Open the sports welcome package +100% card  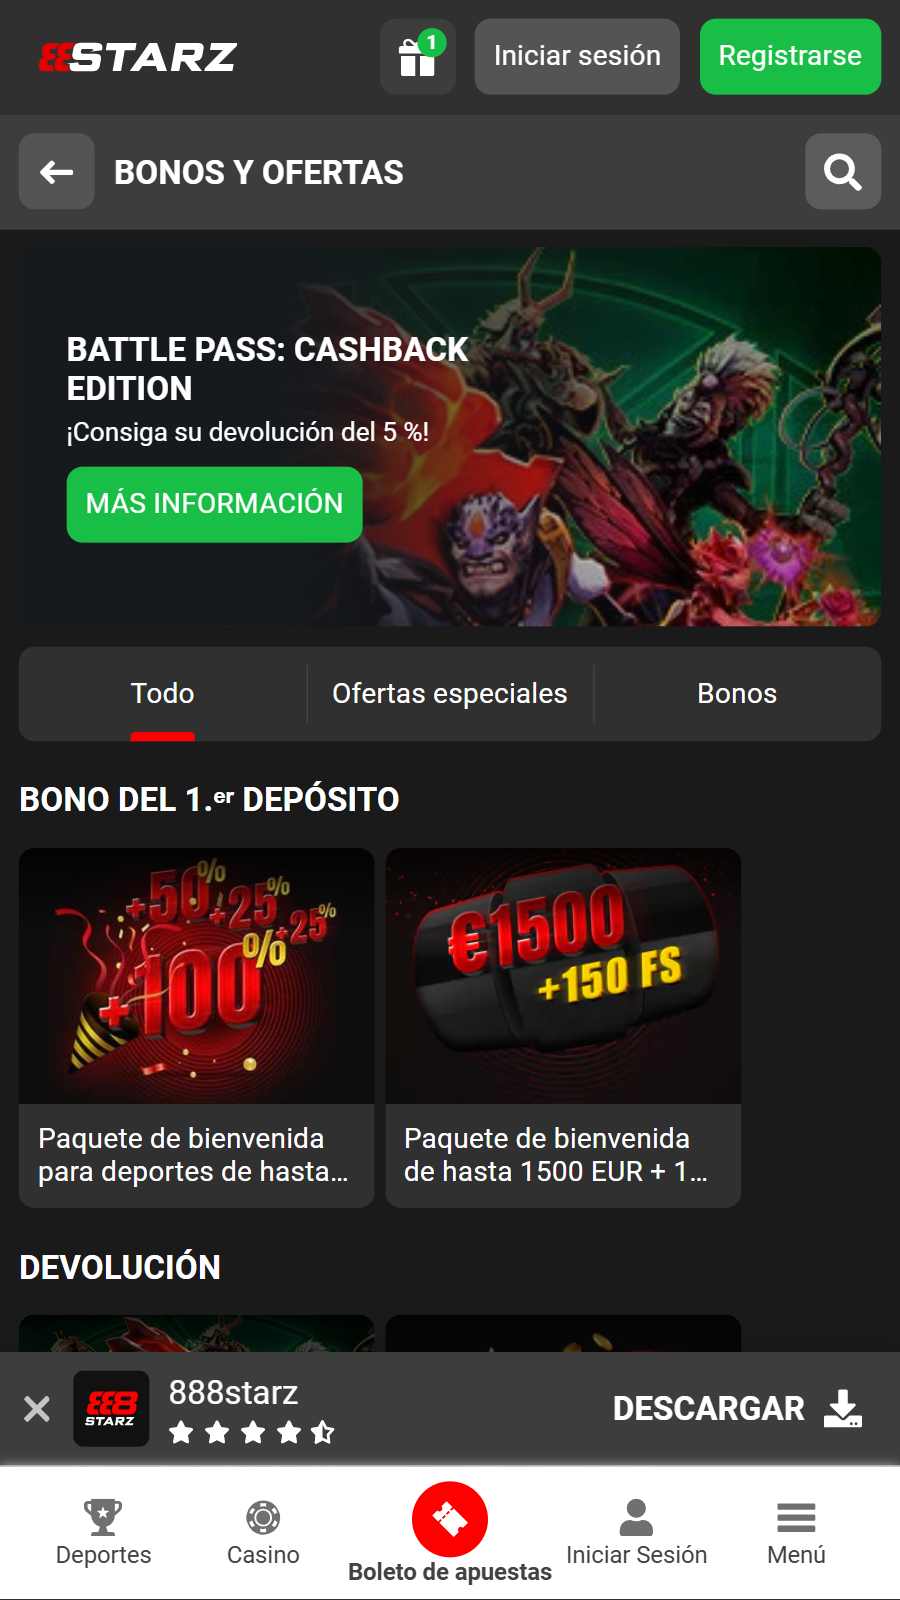pos(196,1028)
